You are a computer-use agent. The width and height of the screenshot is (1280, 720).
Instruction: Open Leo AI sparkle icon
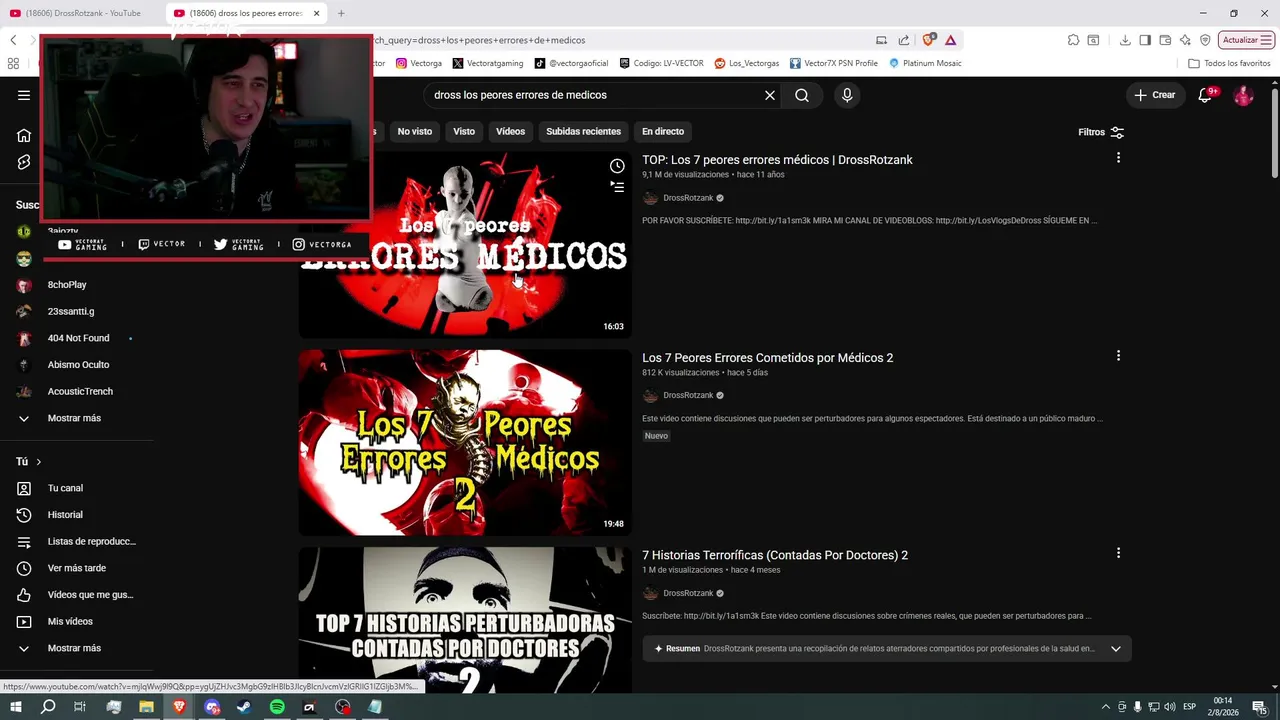[x=1185, y=40]
